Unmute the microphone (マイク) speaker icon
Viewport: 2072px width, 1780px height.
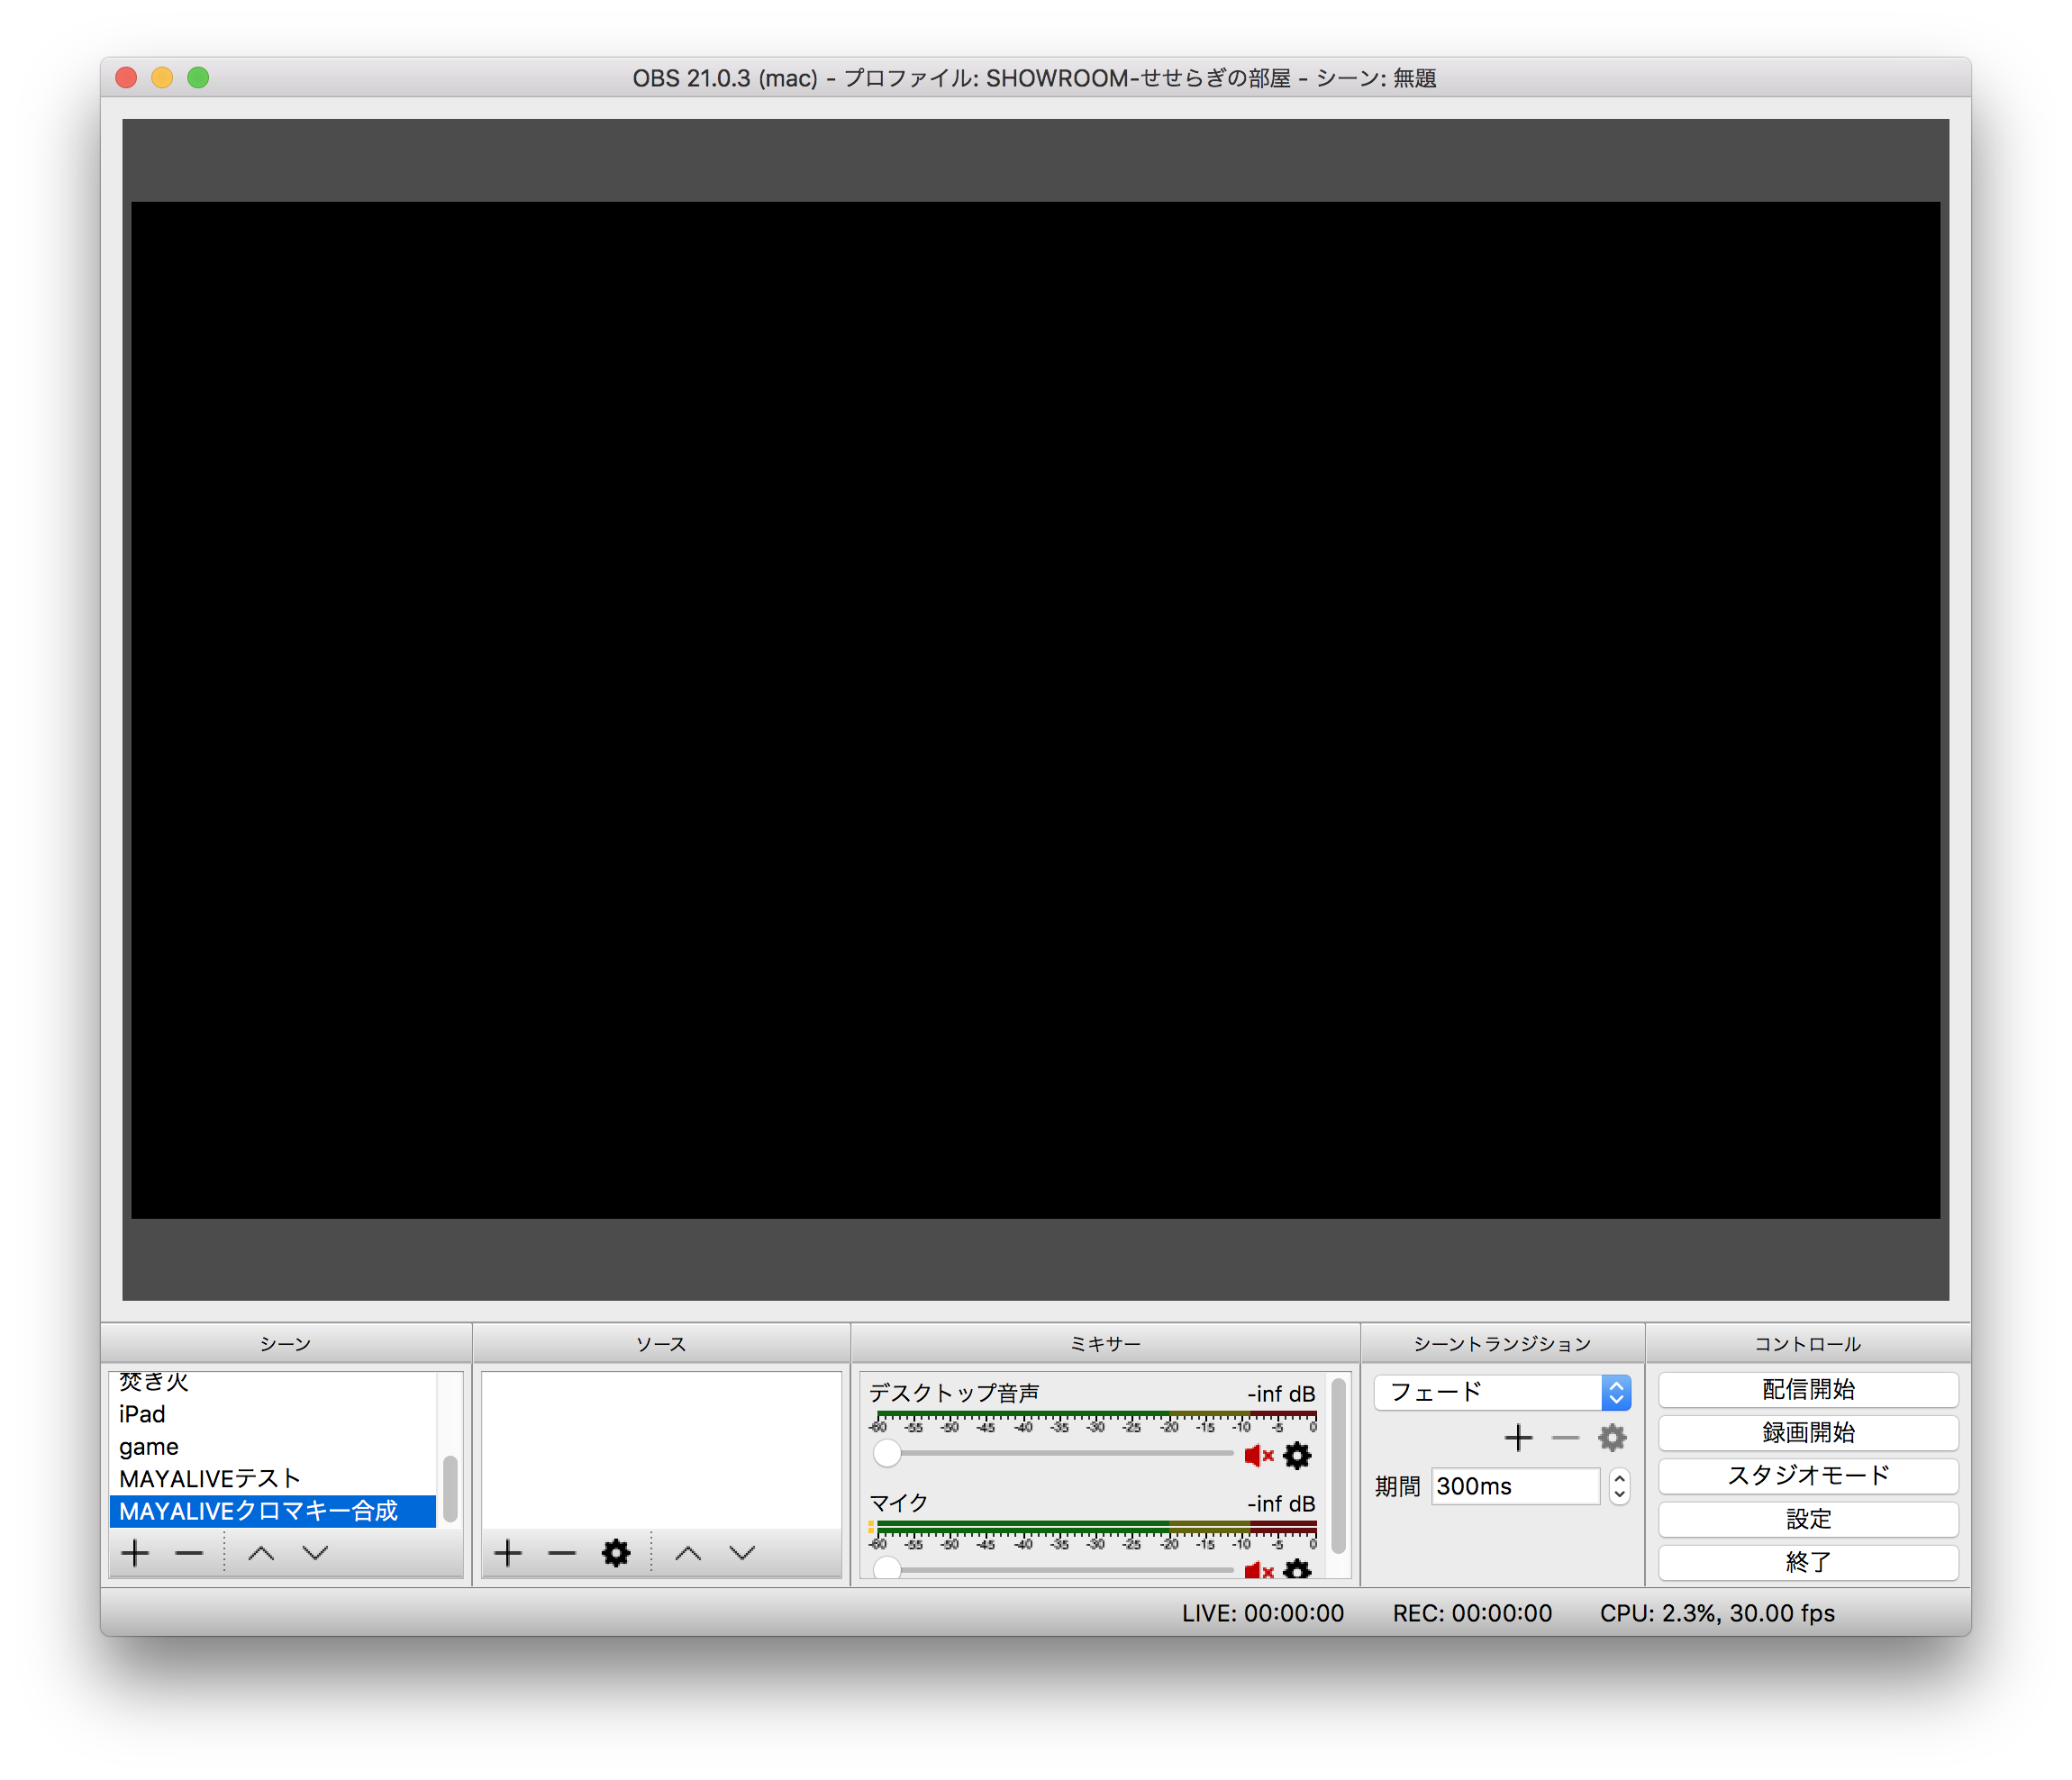tap(1259, 1571)
